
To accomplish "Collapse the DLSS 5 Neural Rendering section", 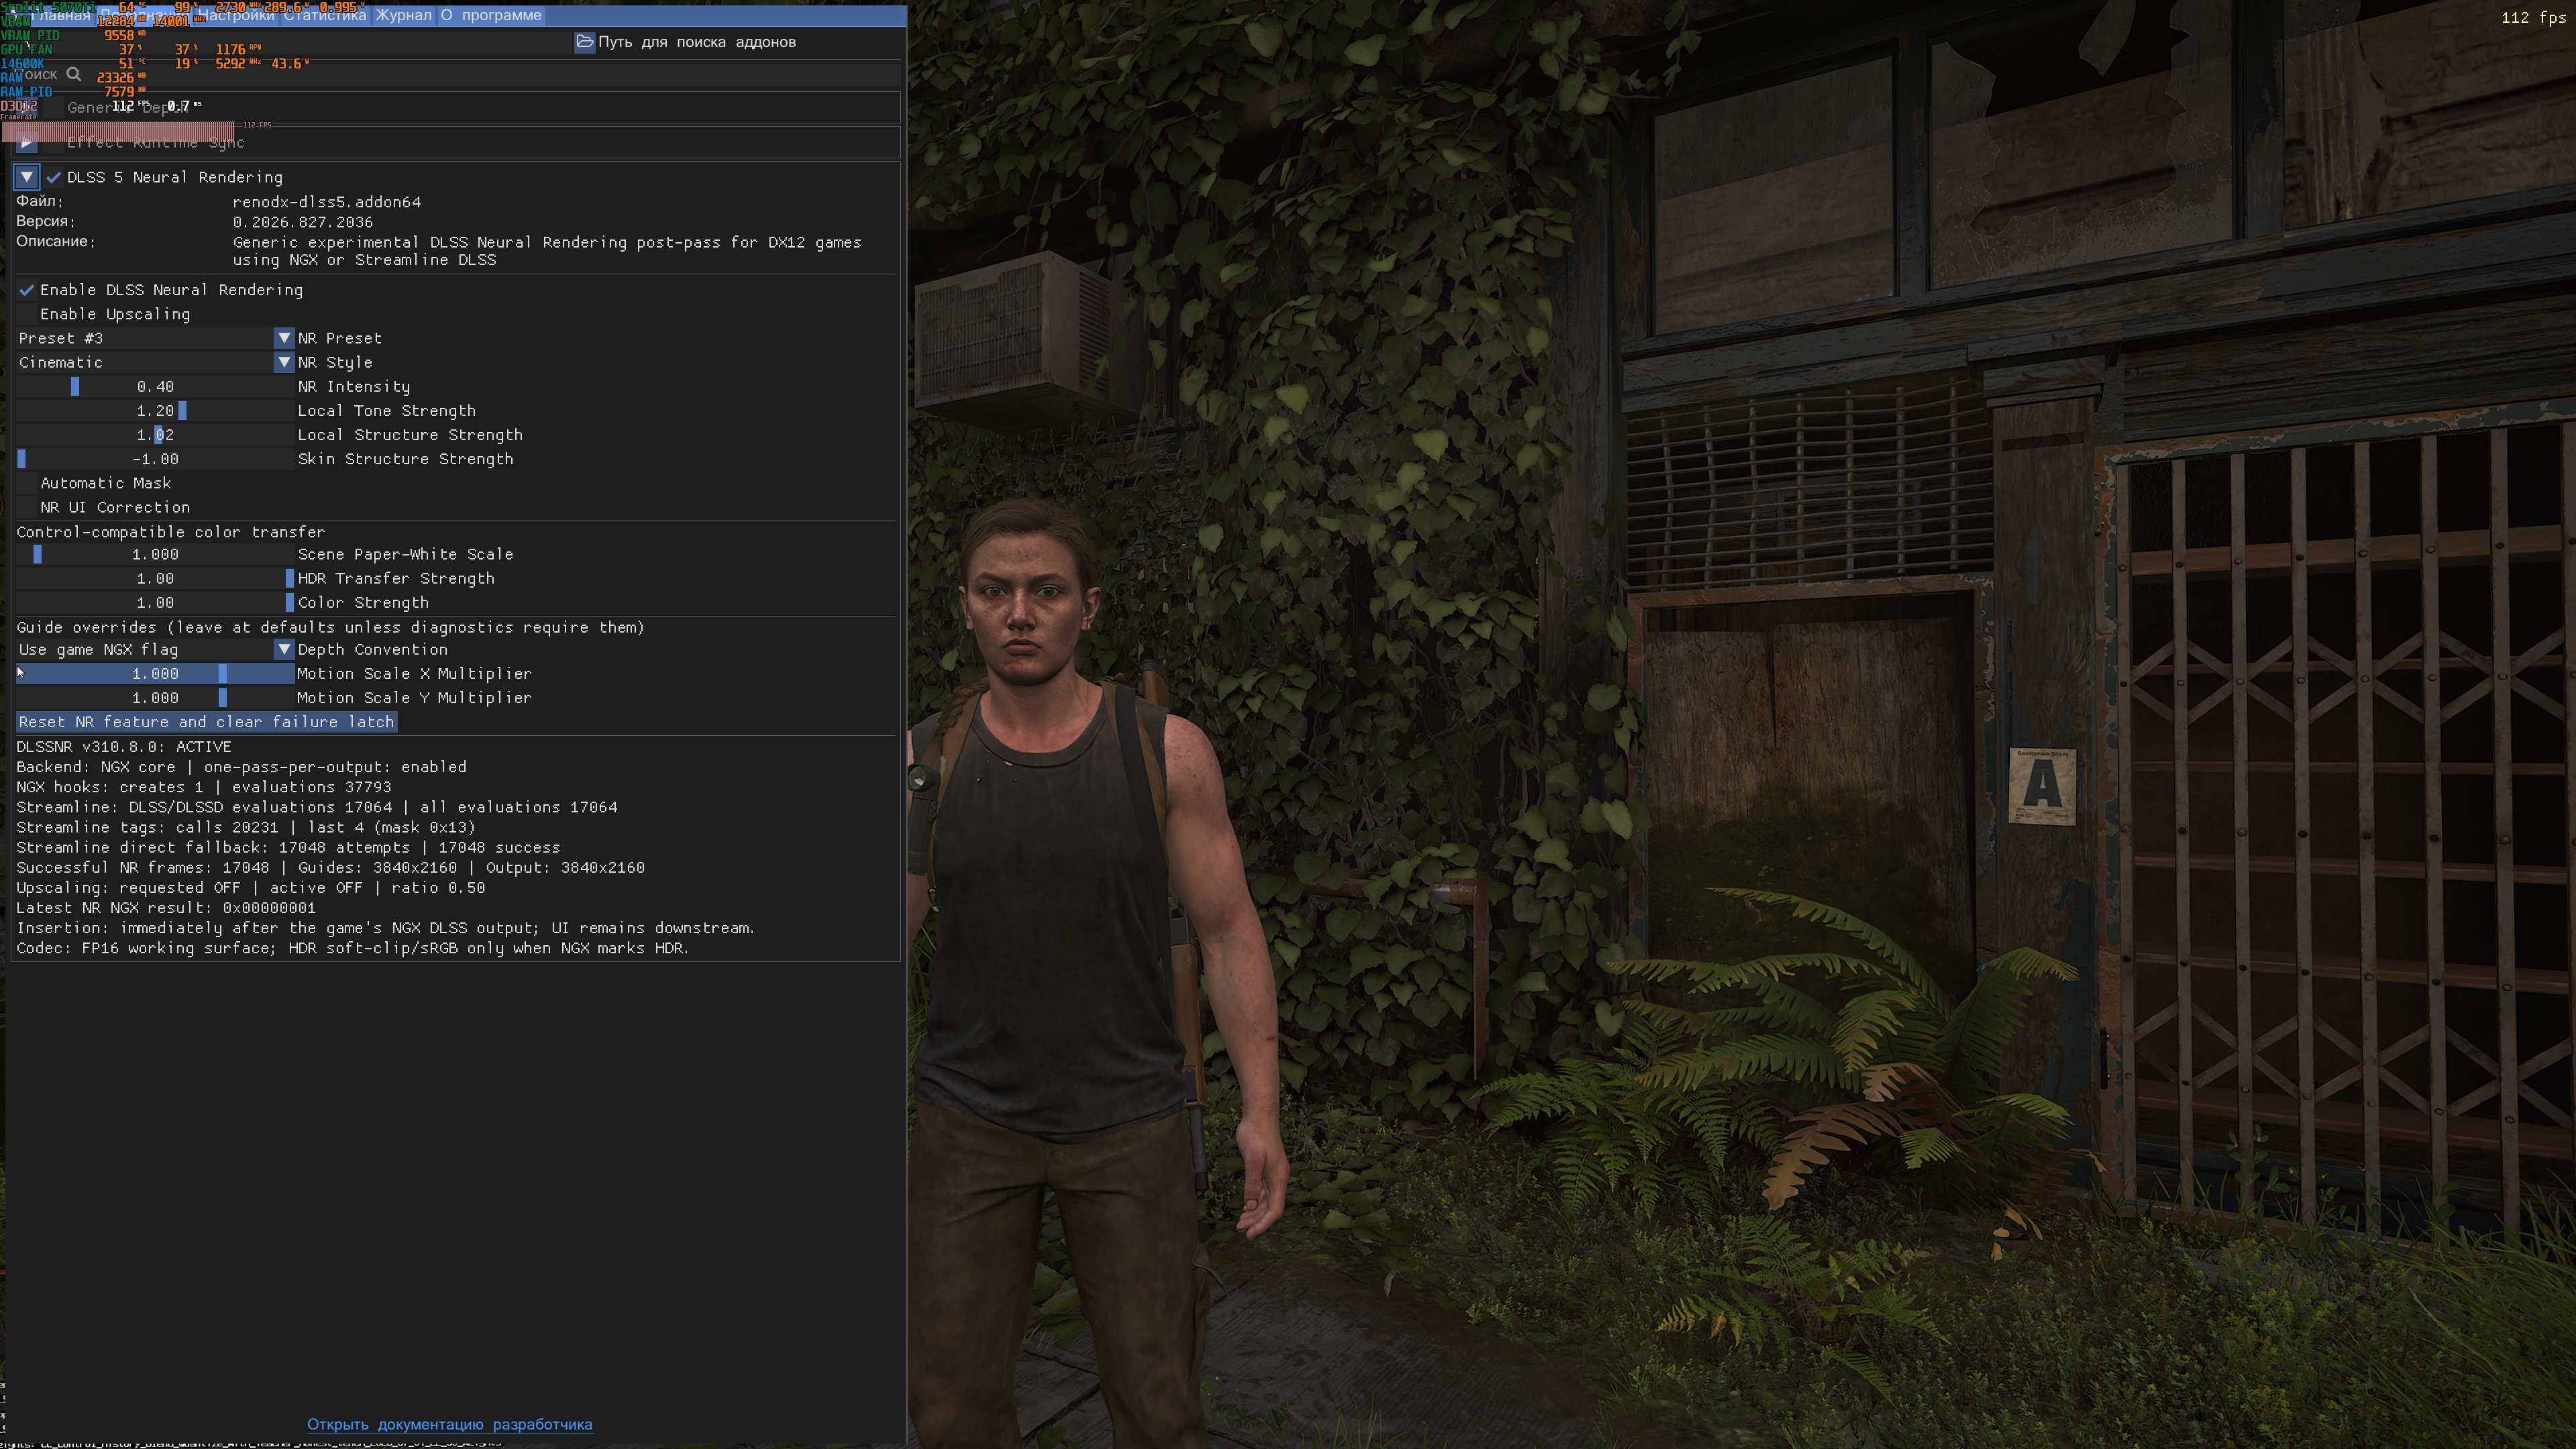I will coord(27,177).
